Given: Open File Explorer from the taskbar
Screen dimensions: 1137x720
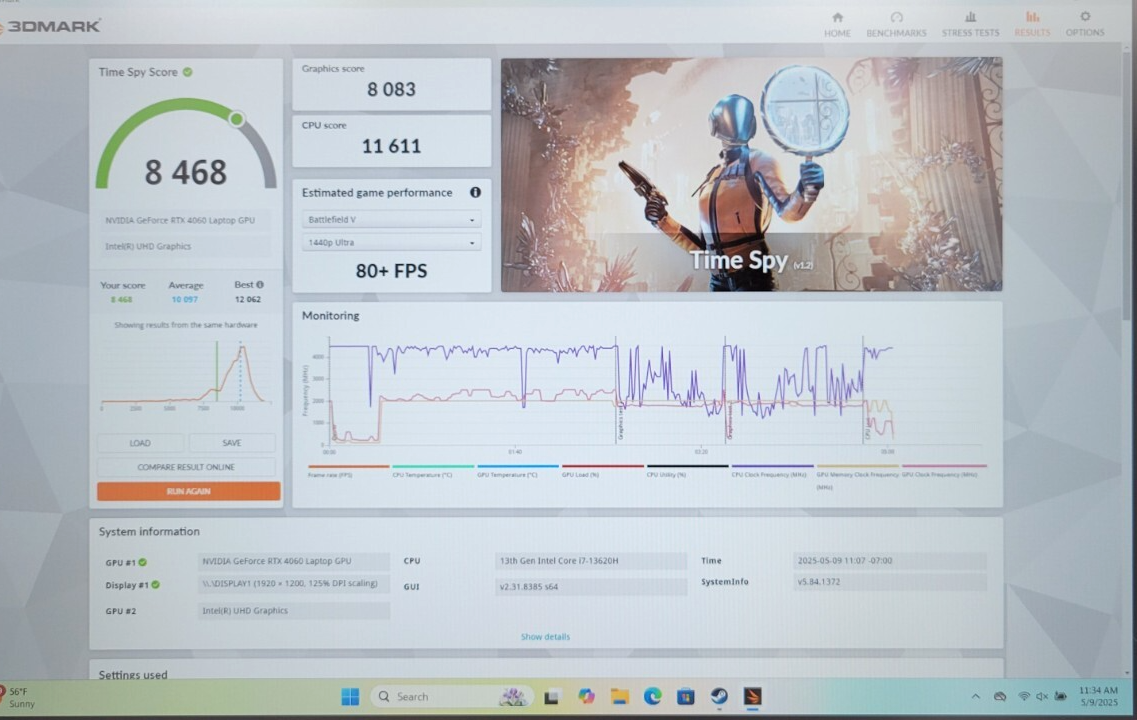Looking at the screenshot, I should coord(619,697).
